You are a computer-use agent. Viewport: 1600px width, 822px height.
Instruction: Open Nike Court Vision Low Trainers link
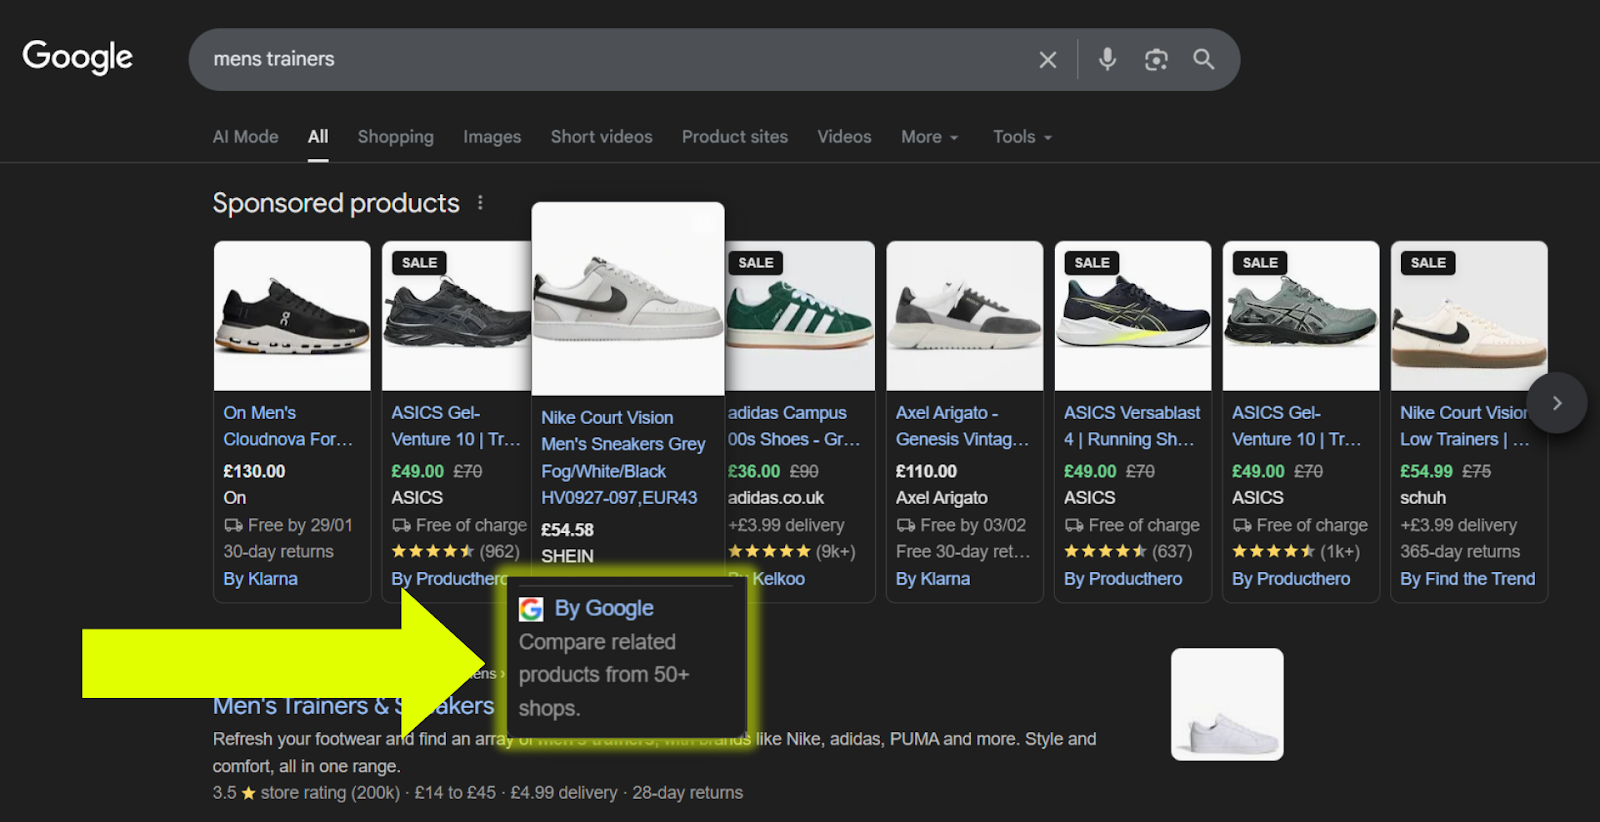[x=1465, y=426]
